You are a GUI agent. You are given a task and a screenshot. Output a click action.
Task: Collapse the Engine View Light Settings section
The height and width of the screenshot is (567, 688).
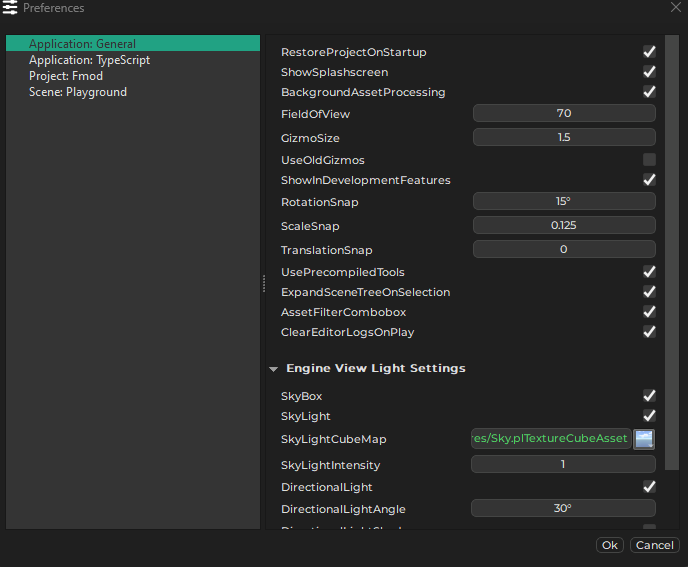pos(274,369)
